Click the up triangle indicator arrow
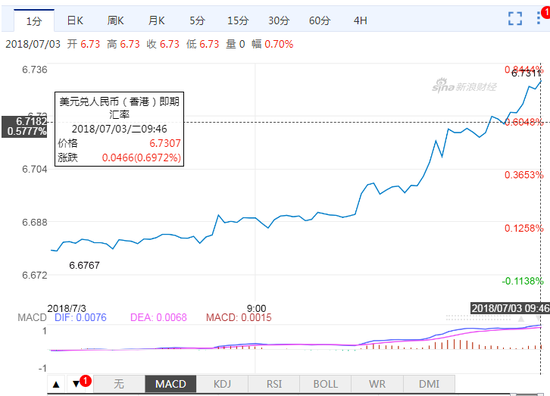 coord(56,384)
